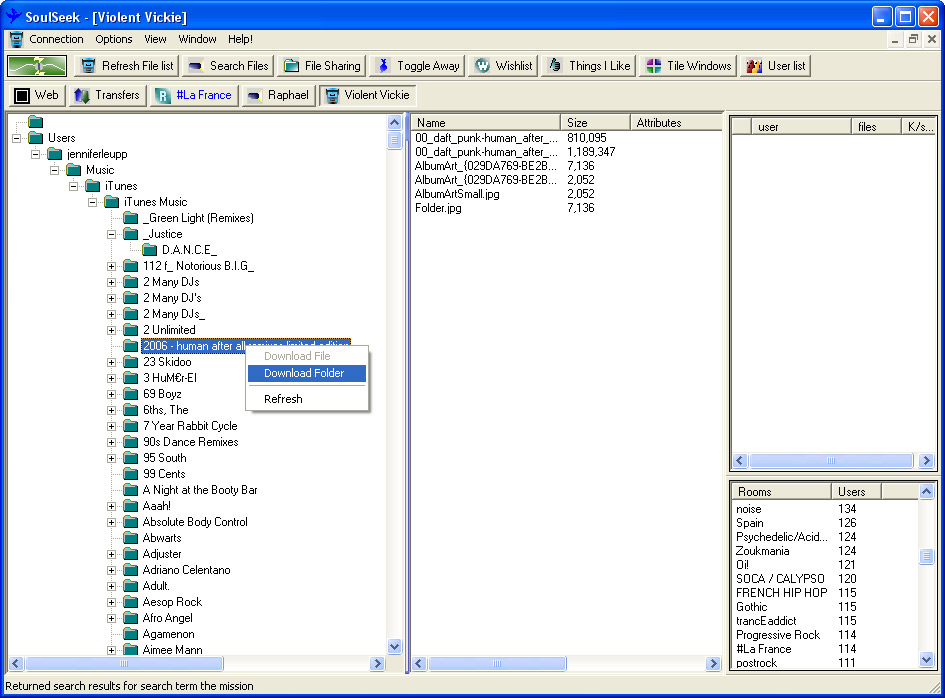945x698 pixels.
Task: Select the file sized 1,189,347
Action: (591, 152)
